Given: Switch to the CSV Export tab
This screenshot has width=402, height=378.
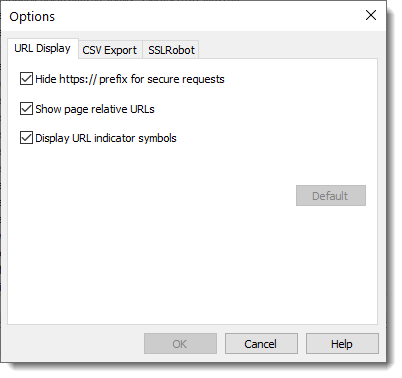Looking at the screenshot, I should click(110, 50).
